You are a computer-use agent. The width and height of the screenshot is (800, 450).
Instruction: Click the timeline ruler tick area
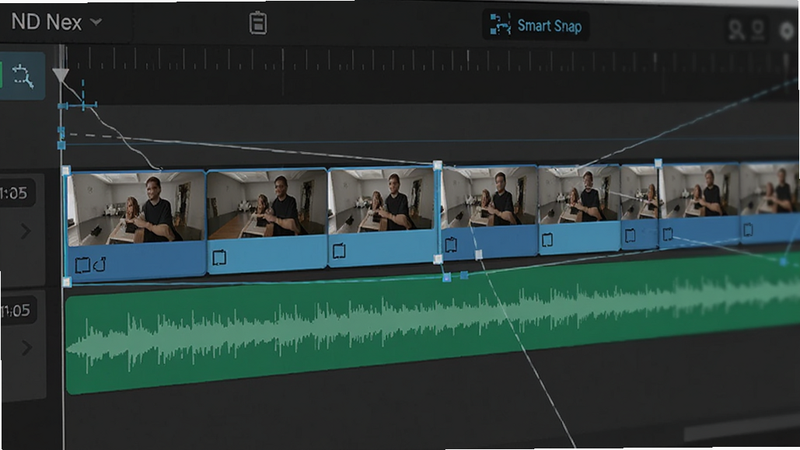[429, 59]
